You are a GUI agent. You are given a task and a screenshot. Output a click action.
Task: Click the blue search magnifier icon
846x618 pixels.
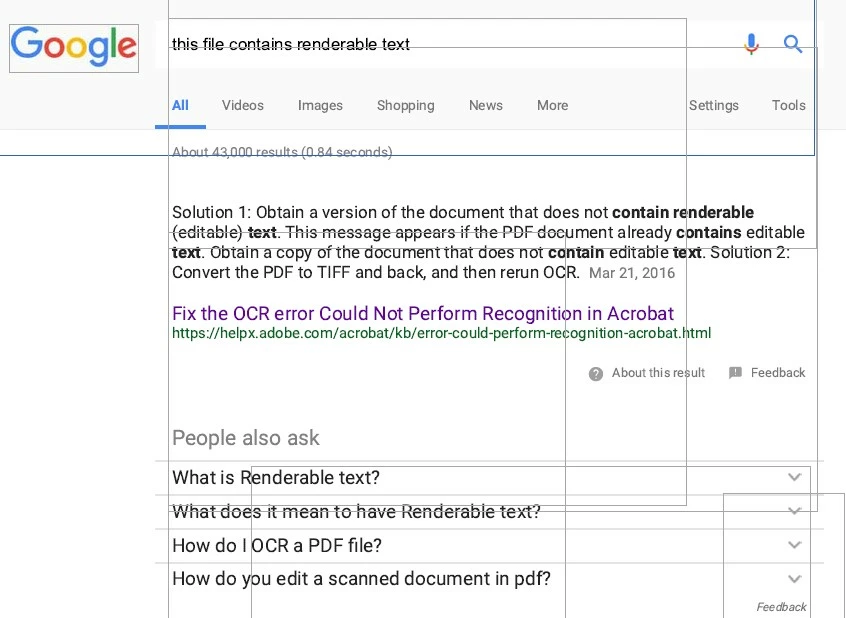pos(793,44)
